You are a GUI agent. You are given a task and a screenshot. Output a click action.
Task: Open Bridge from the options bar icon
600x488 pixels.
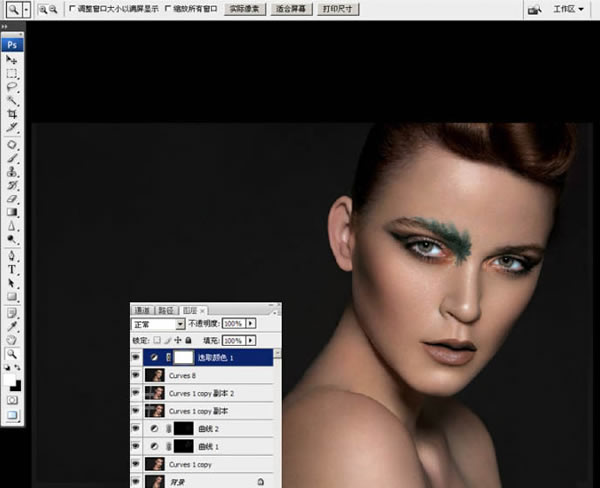tap(534, 10)
